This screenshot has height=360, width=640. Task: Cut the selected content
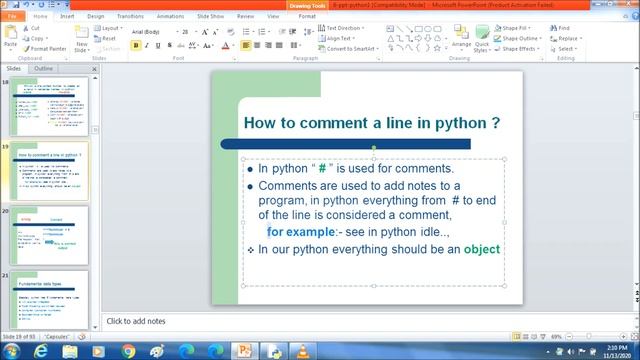point(31,28)
